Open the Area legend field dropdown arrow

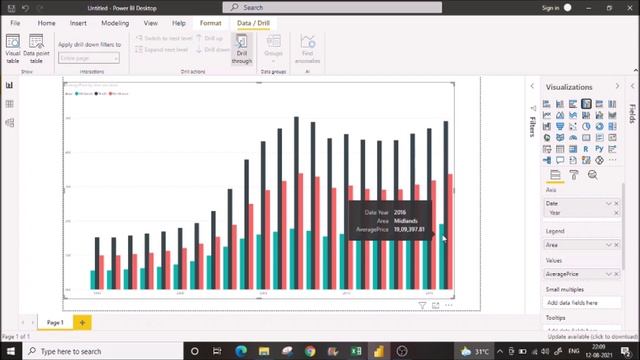(x=609, y=245)
